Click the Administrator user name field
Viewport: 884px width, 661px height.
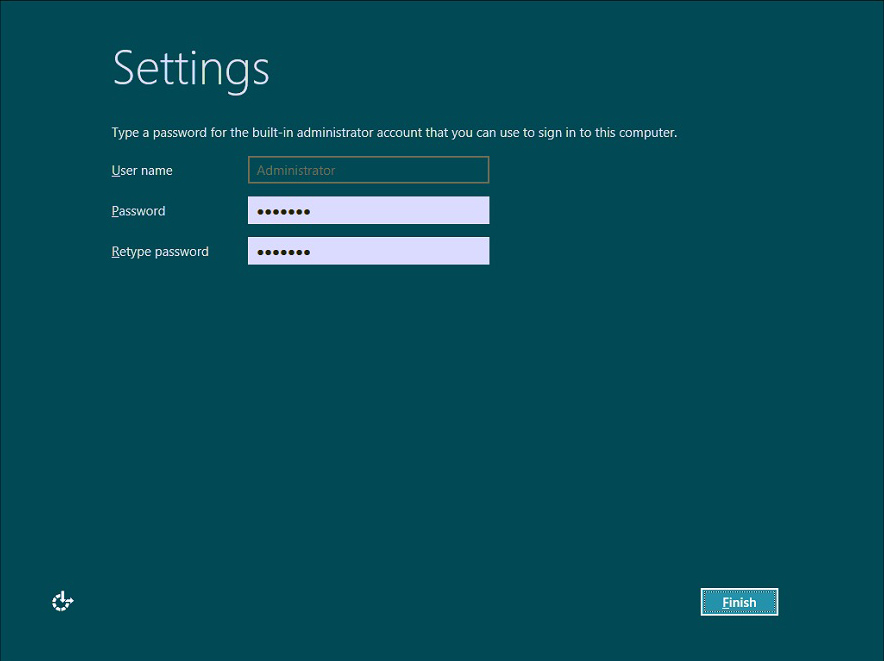click(368, 169)
